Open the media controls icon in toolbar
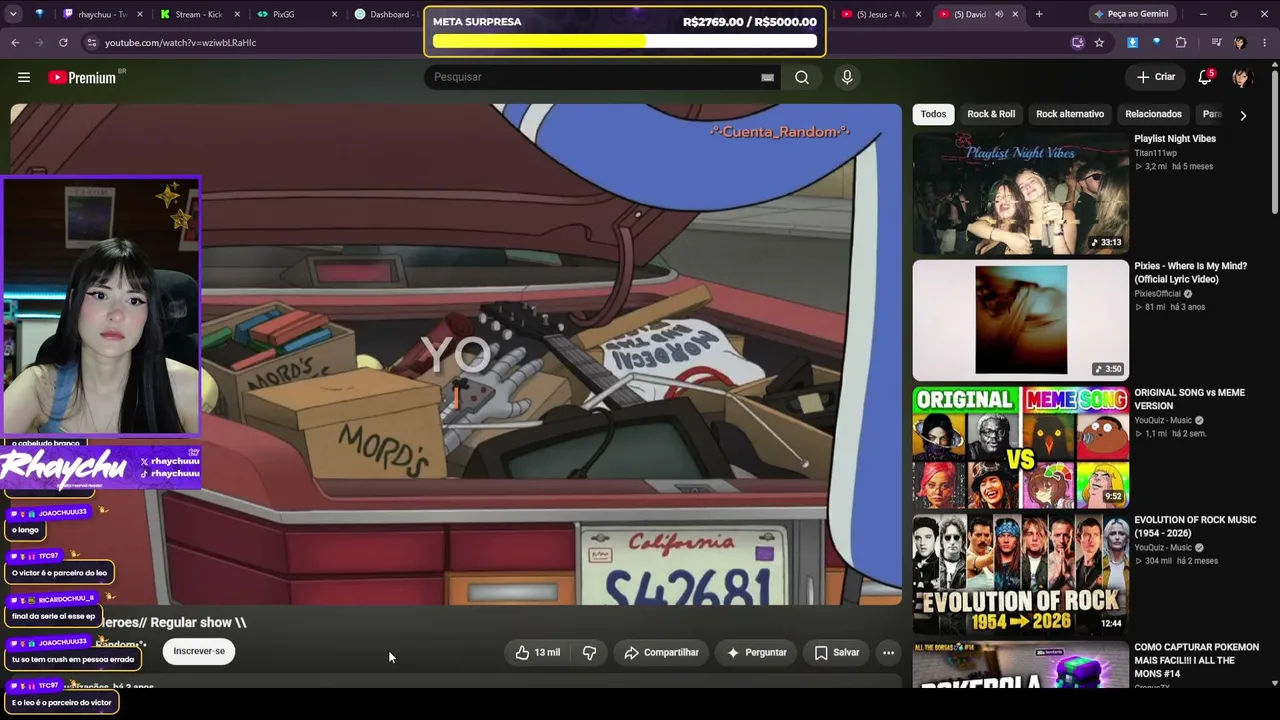This screenshot has height=720, width=1280. click(1216, 43)
